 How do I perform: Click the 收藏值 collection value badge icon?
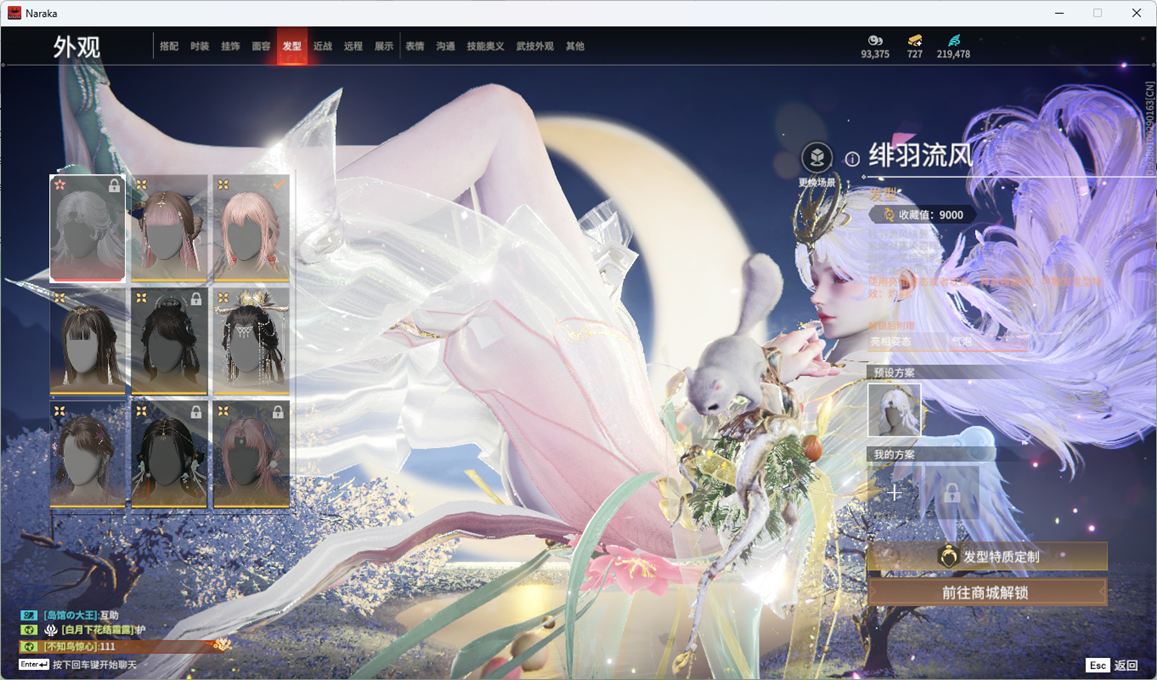coord(889,215)
